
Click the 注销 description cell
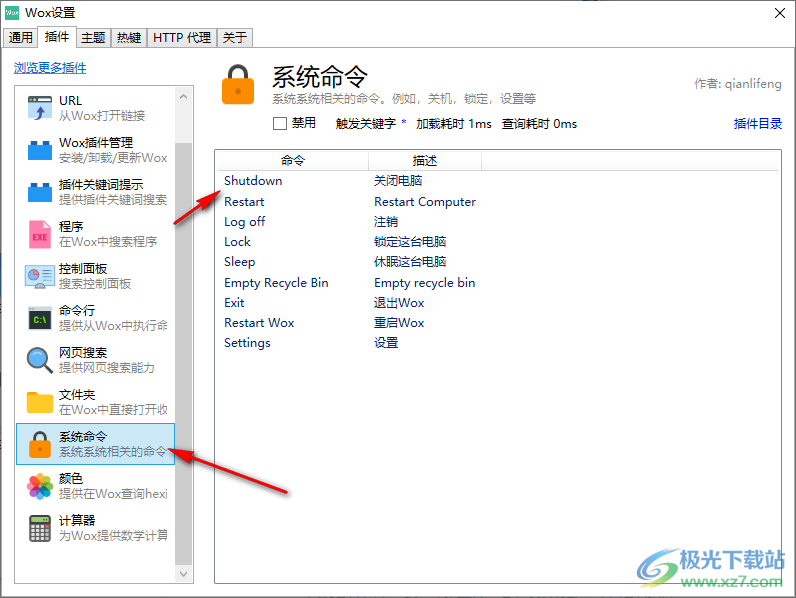tap(386, 222)
